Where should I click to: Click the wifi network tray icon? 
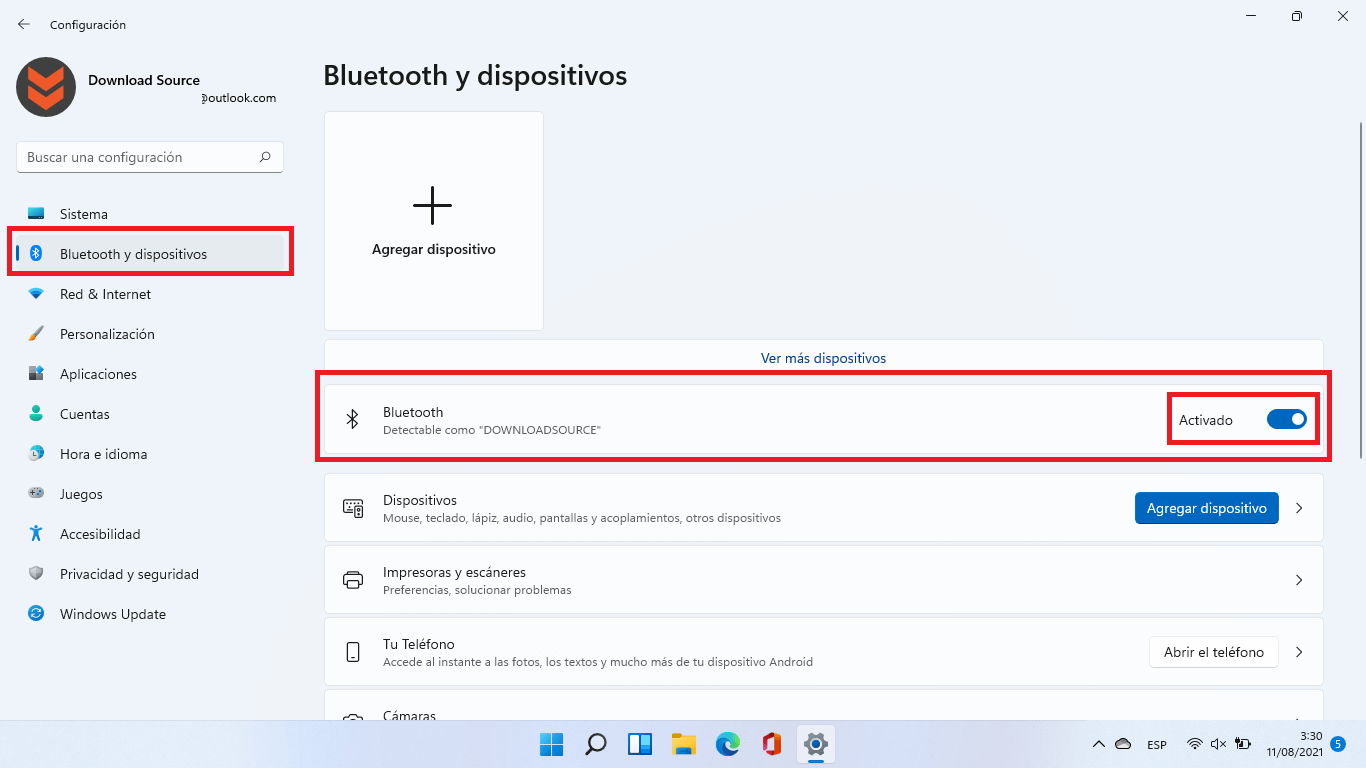[x=1194, y=744]
